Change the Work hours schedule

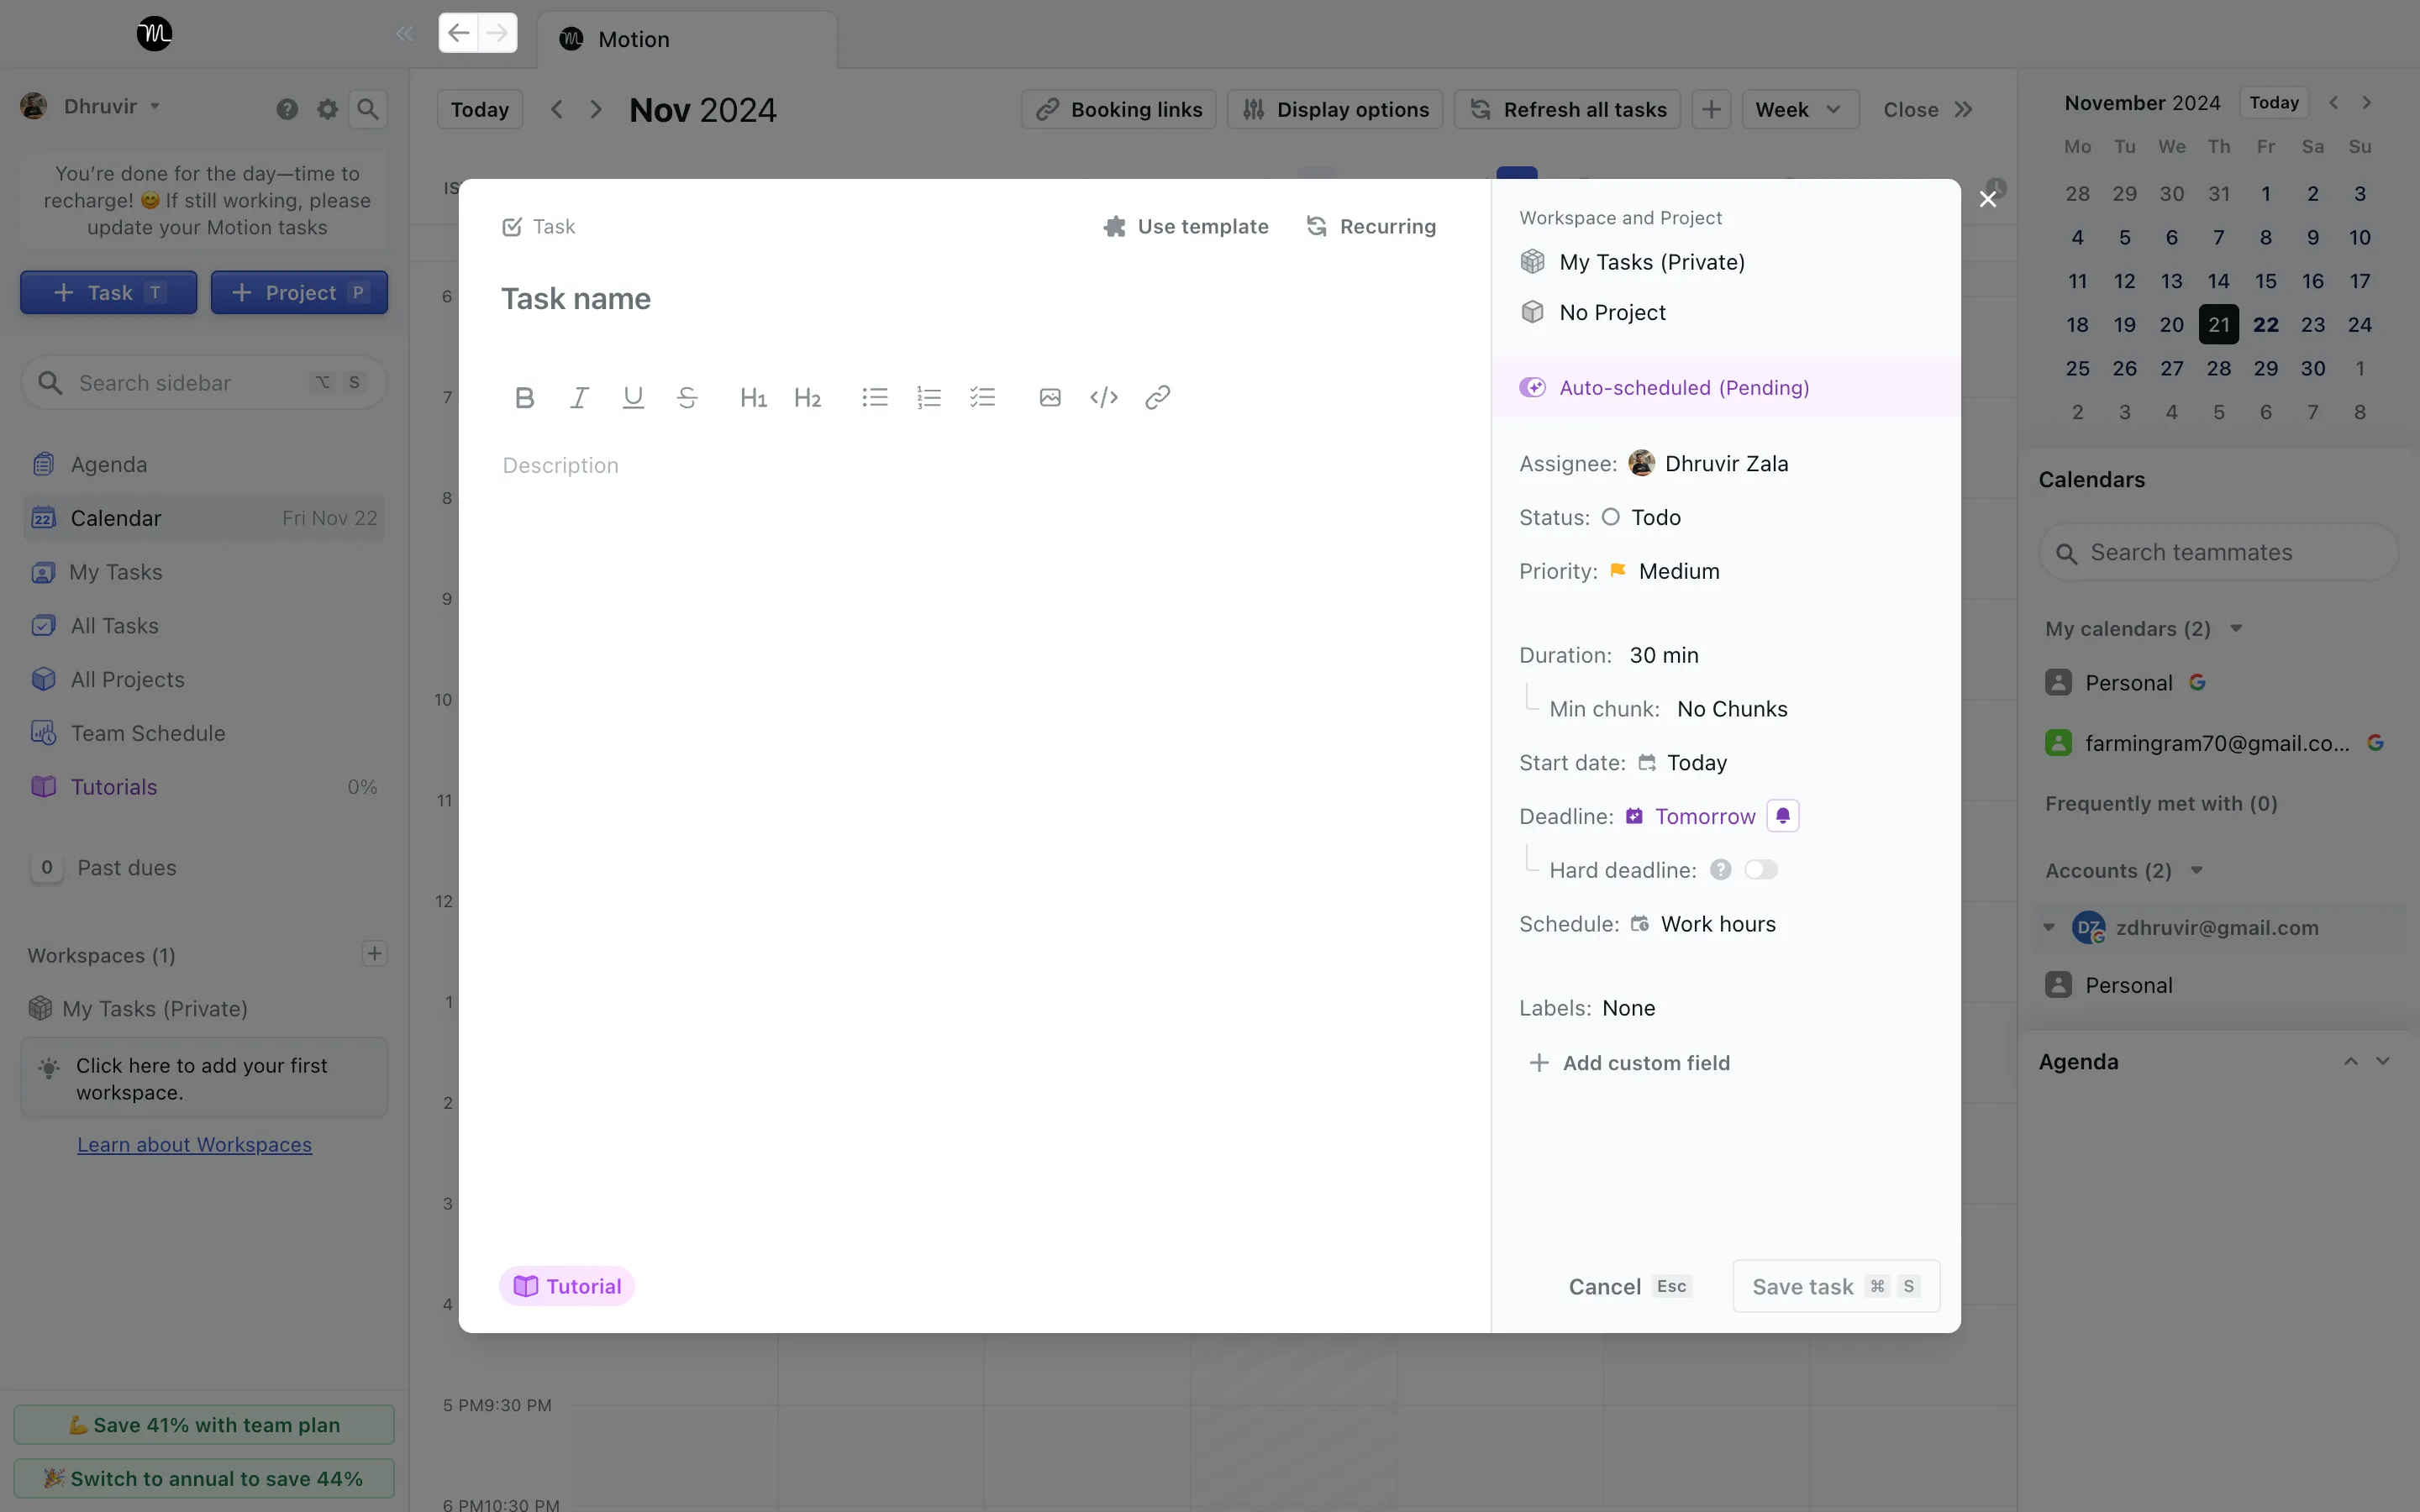(1704, 925)
